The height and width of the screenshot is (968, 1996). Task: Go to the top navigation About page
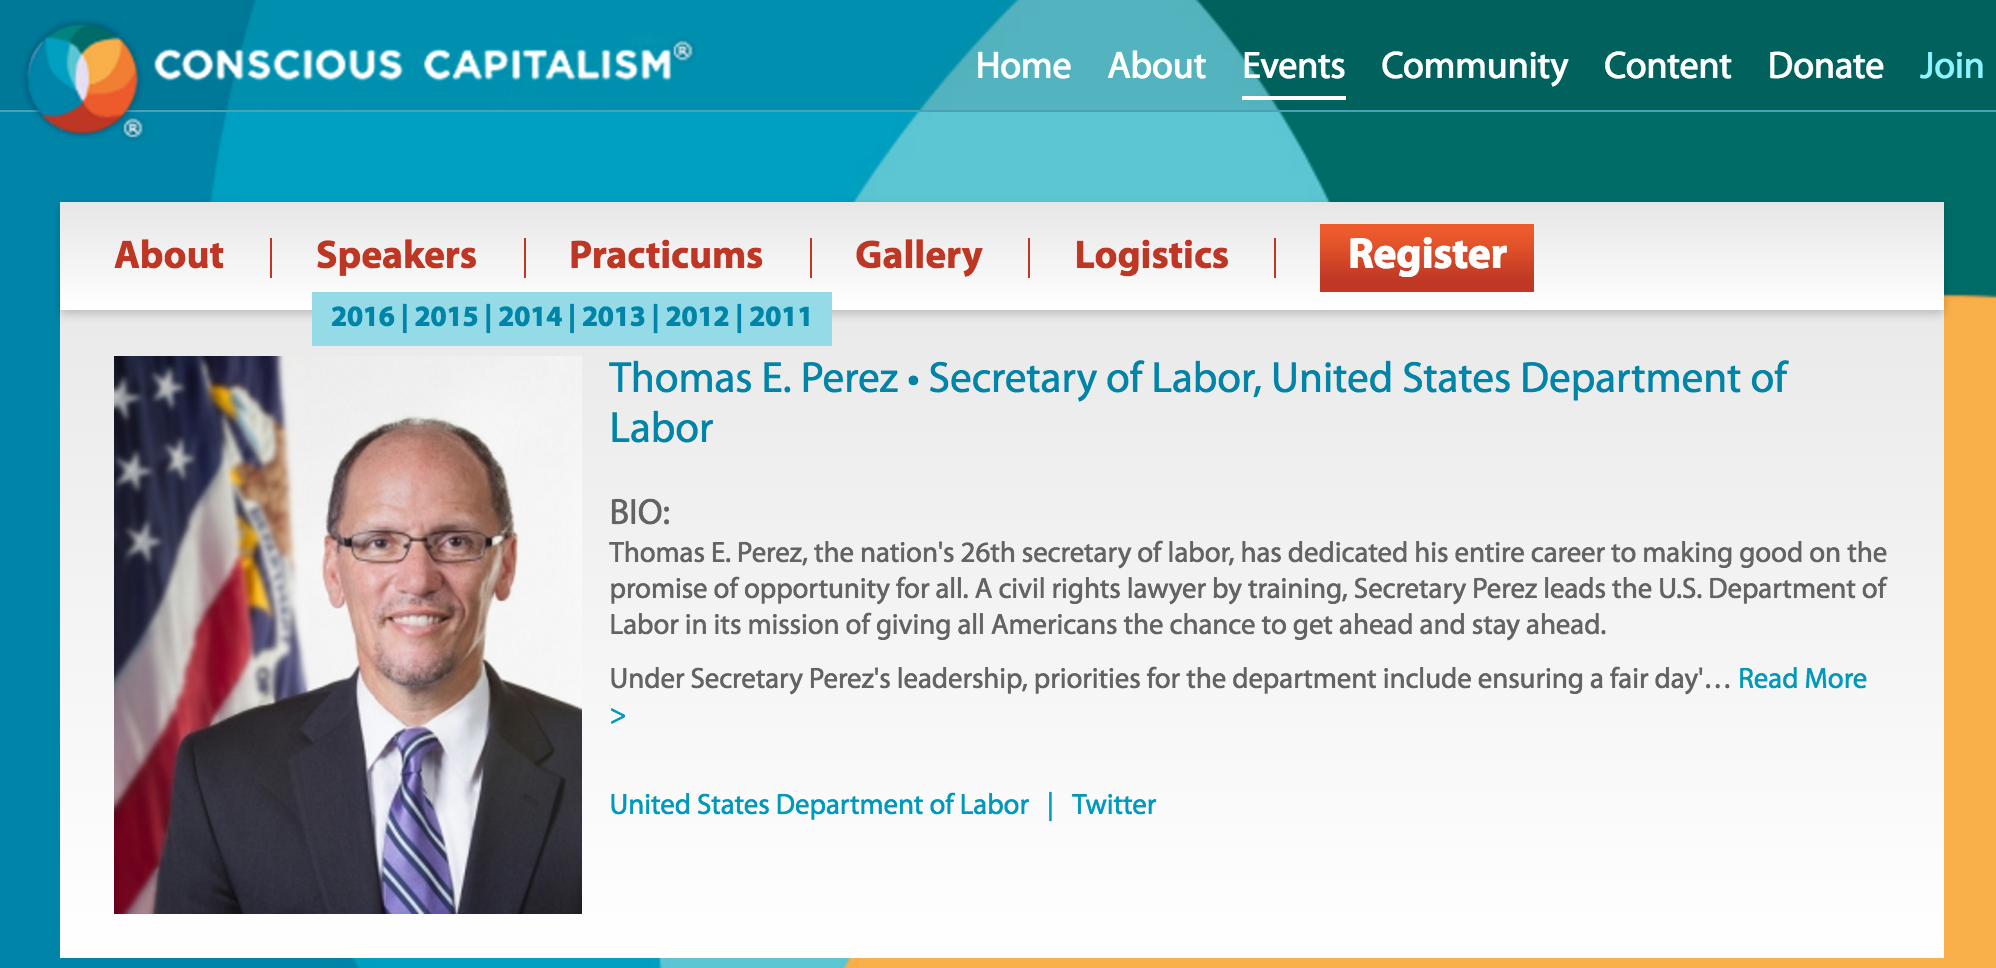tap(1156, 66)
